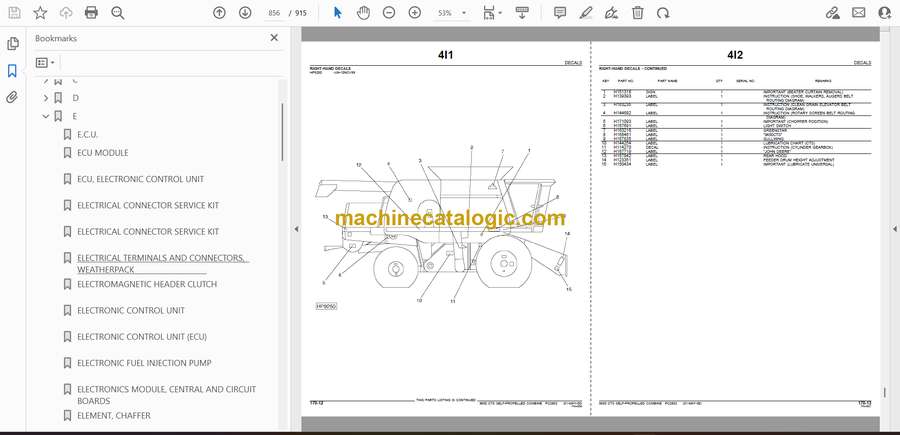Image resolution: width=900 pixels, height=435 pixels.
Task: Open the account profile icon
Action: pos(885,13)
